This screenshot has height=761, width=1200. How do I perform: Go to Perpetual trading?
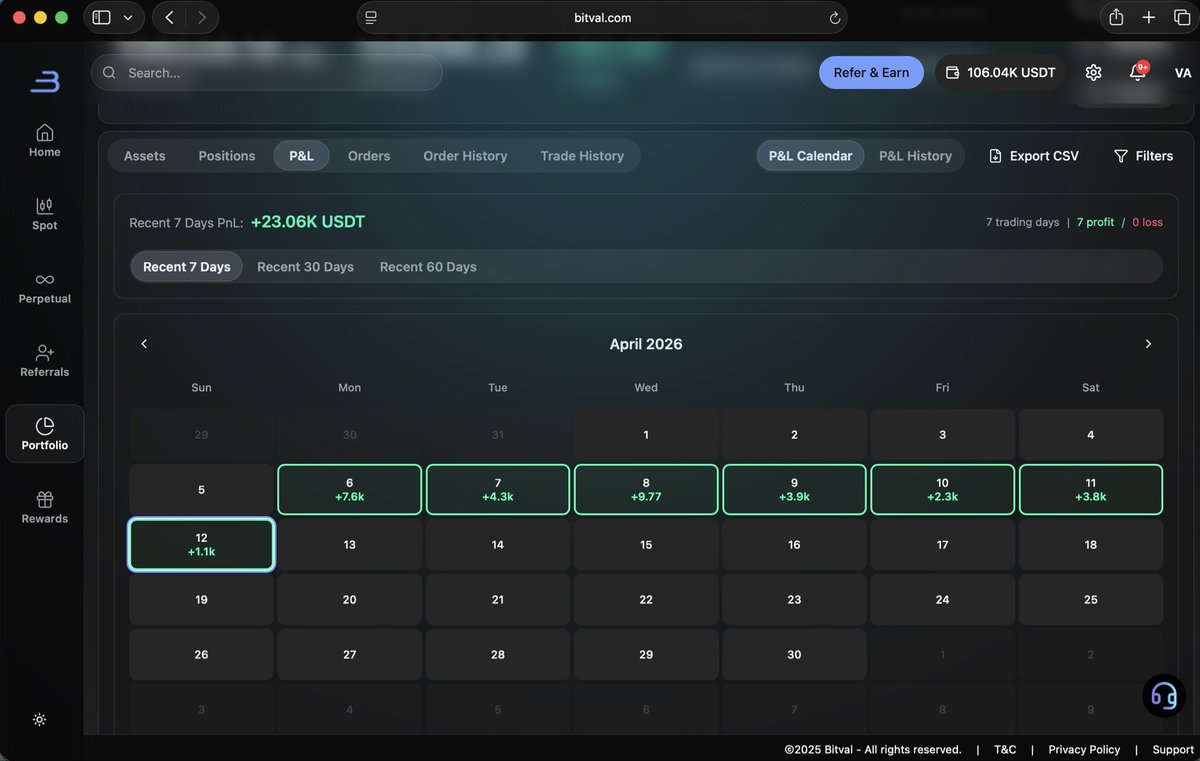[x=44, y=287]
